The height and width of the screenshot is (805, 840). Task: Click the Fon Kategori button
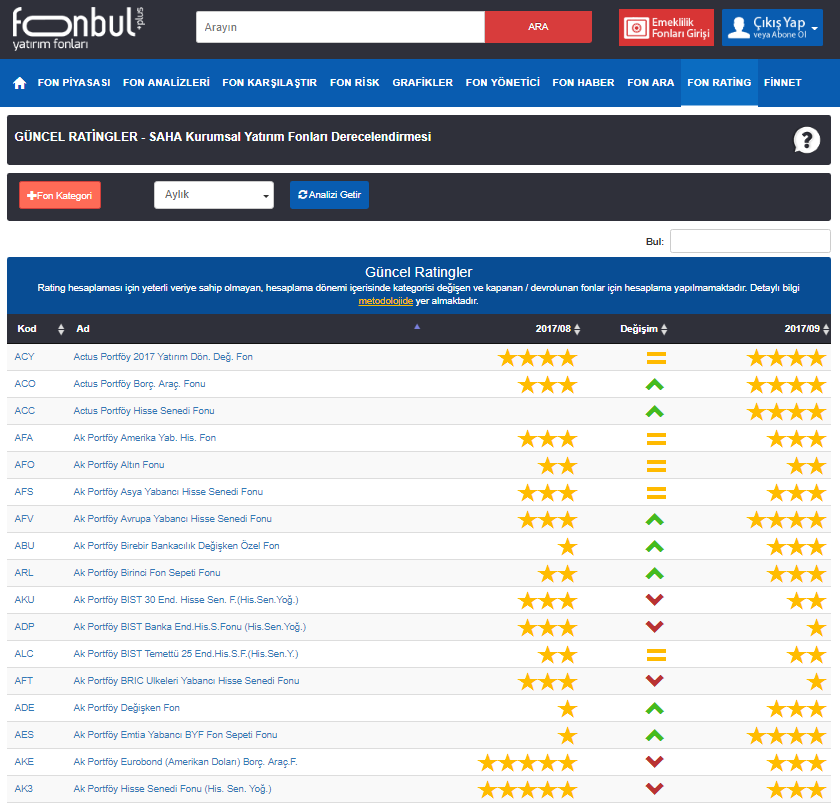coord(60,195)
